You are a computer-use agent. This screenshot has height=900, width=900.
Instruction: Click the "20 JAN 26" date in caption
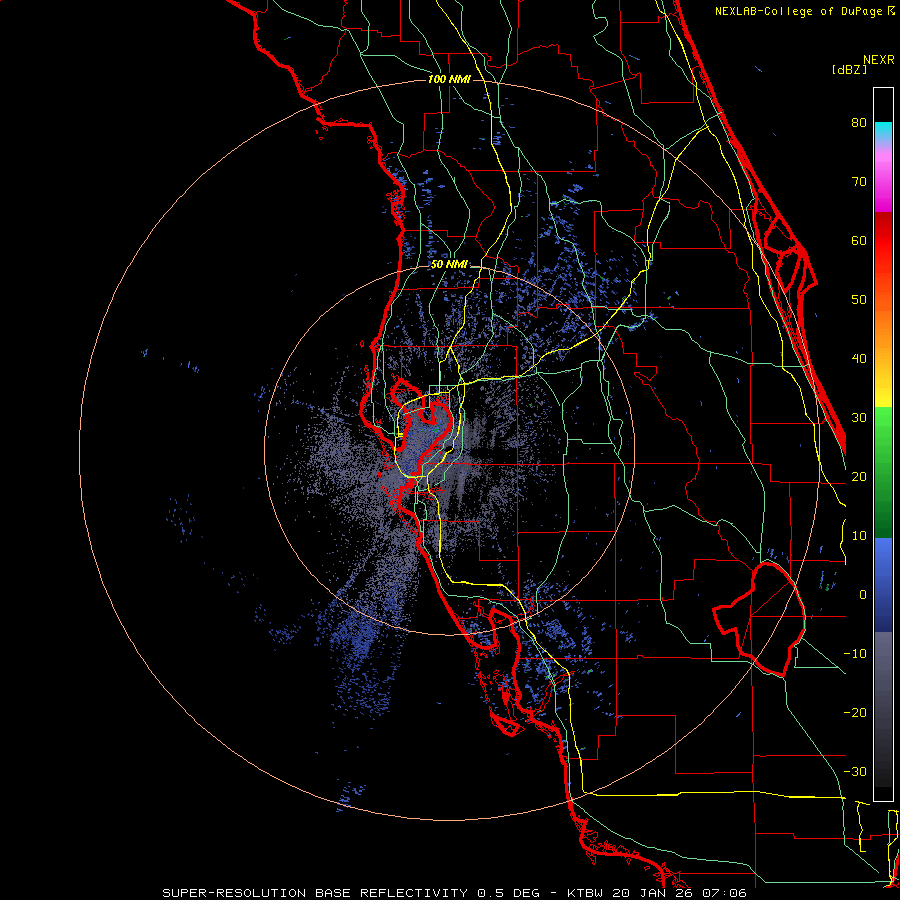click(654, 893)
